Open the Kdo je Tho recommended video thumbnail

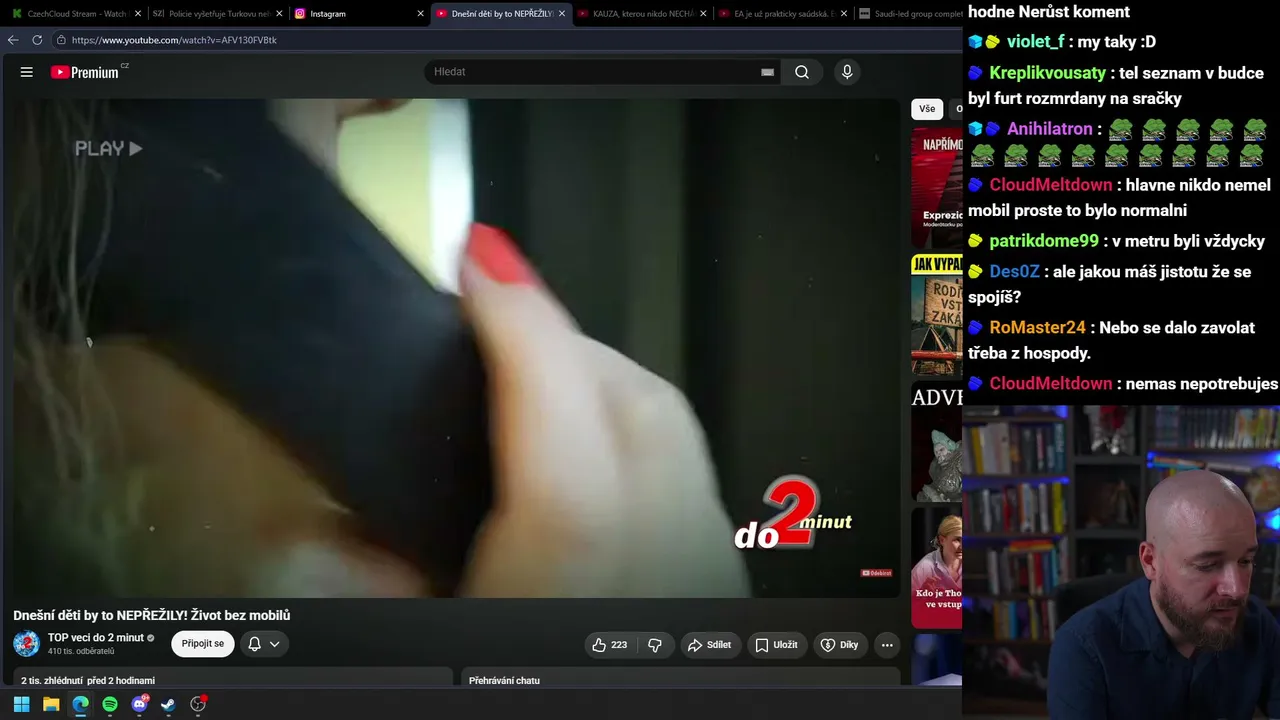(x=937, y=567)
